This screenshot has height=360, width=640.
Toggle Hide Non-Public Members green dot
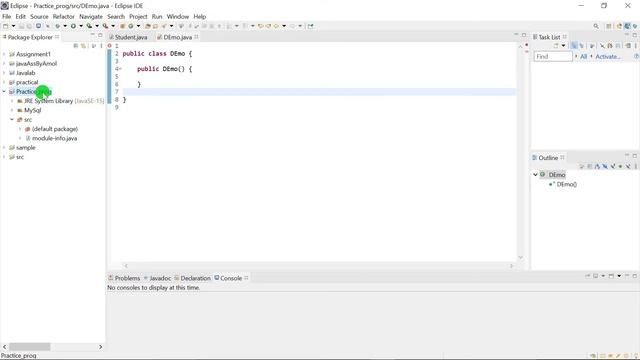click(620, 166)
